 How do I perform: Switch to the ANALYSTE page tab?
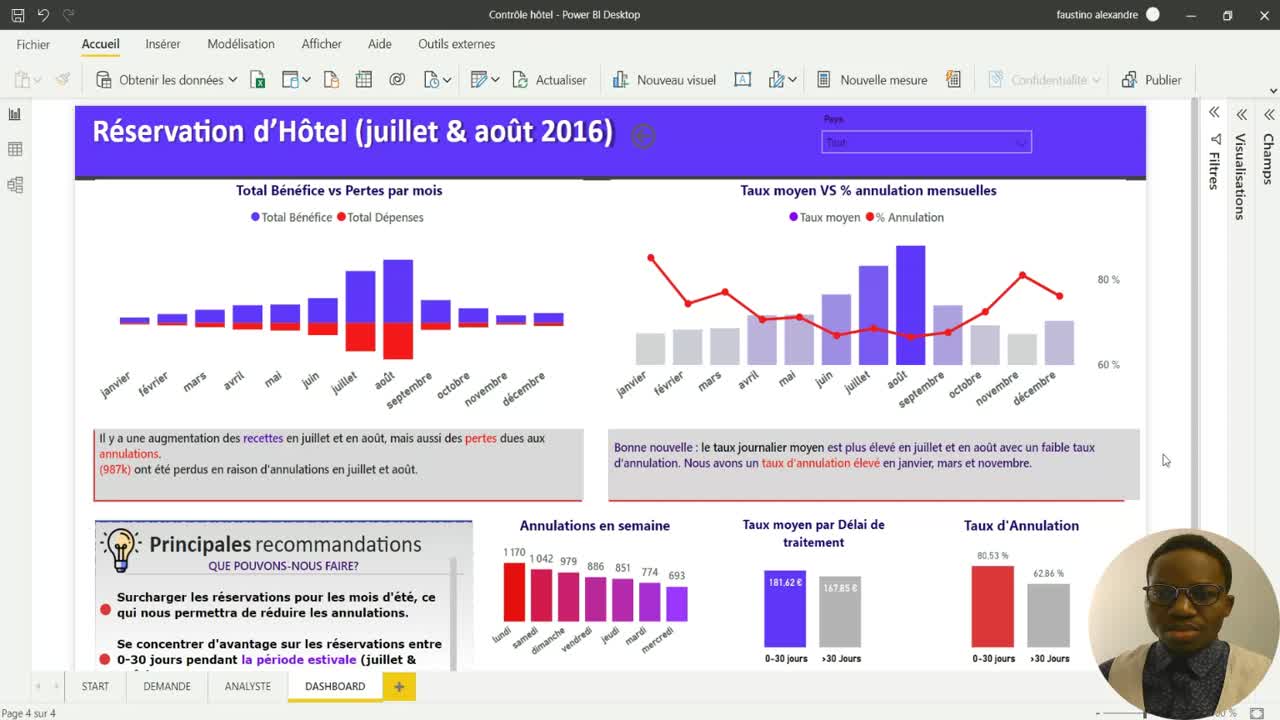[x=247, y=686]
